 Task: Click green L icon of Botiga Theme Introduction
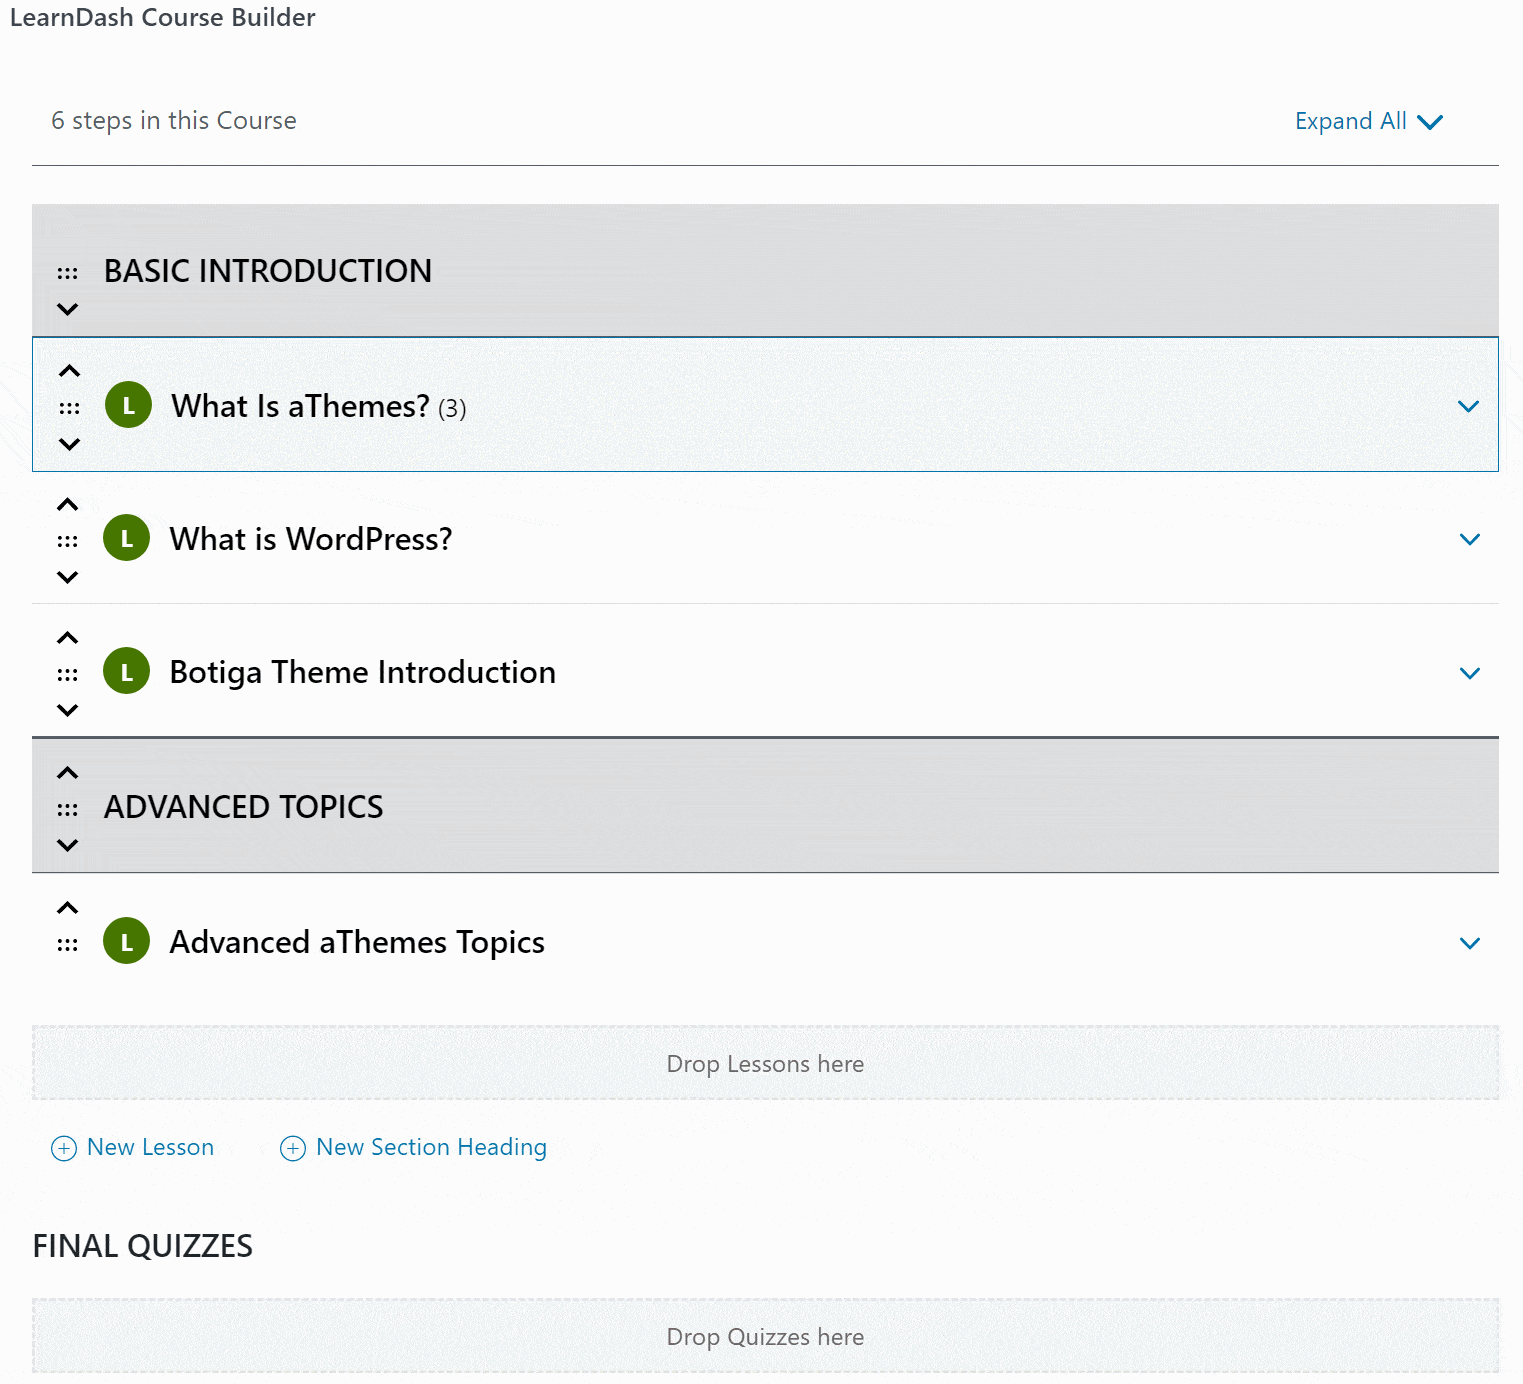[x=126, y=671]
